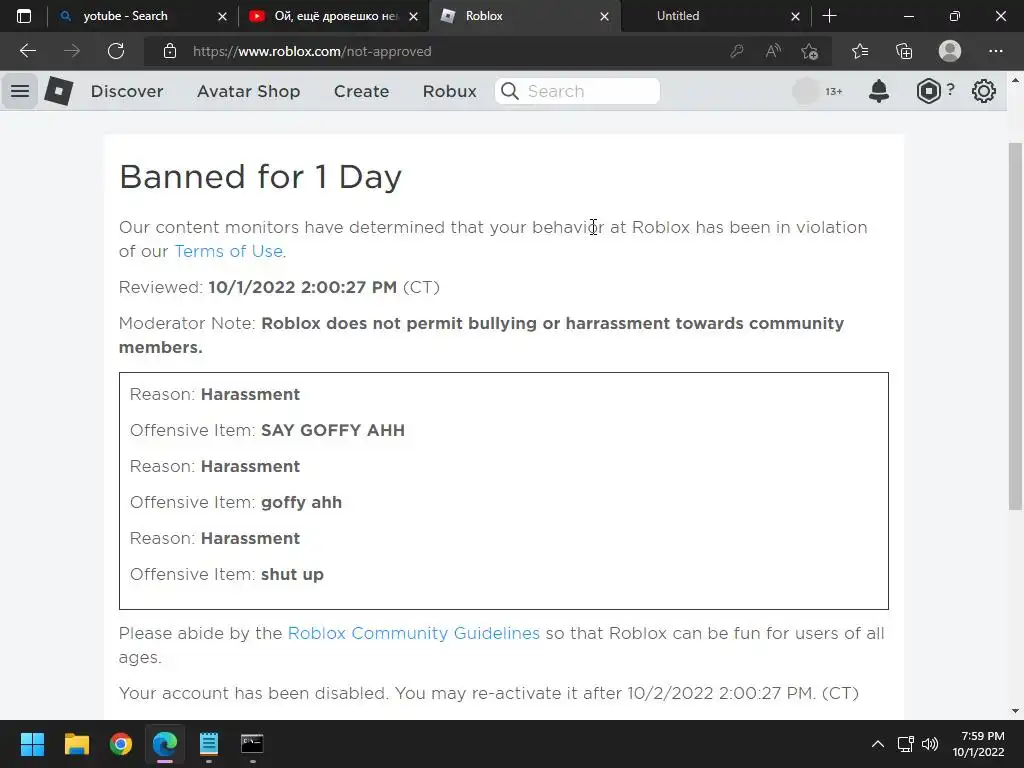Open the Roblox settings gear
Viewport: 1024px width, 768px height.
[984, 91]
